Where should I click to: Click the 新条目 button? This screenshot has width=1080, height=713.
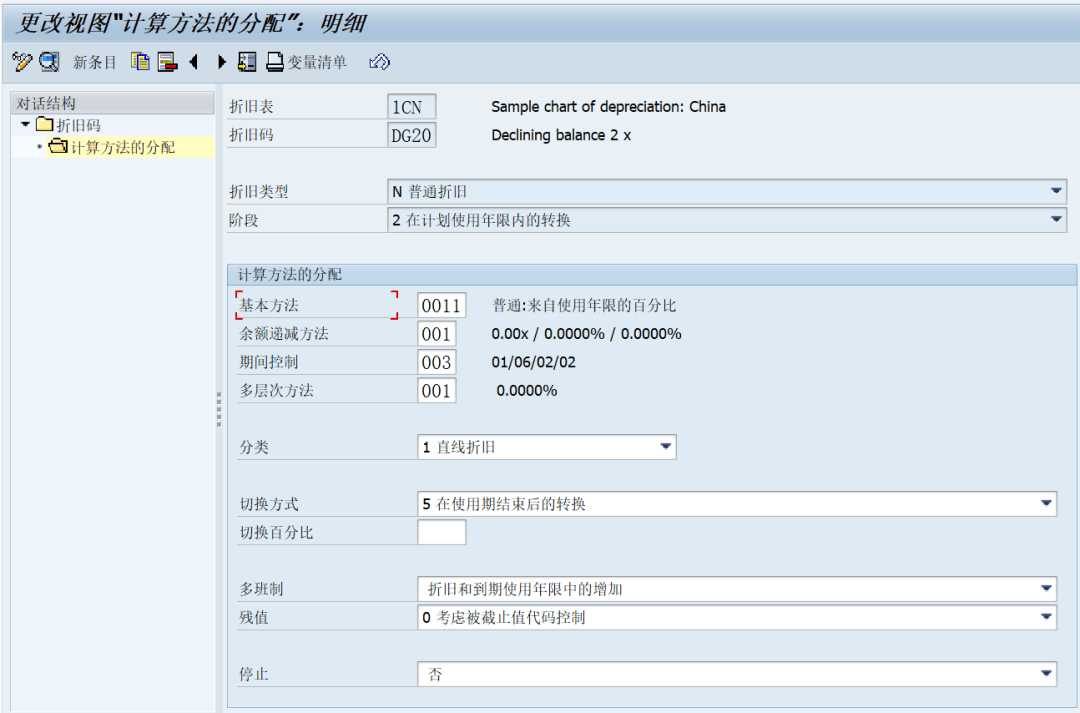95,62
